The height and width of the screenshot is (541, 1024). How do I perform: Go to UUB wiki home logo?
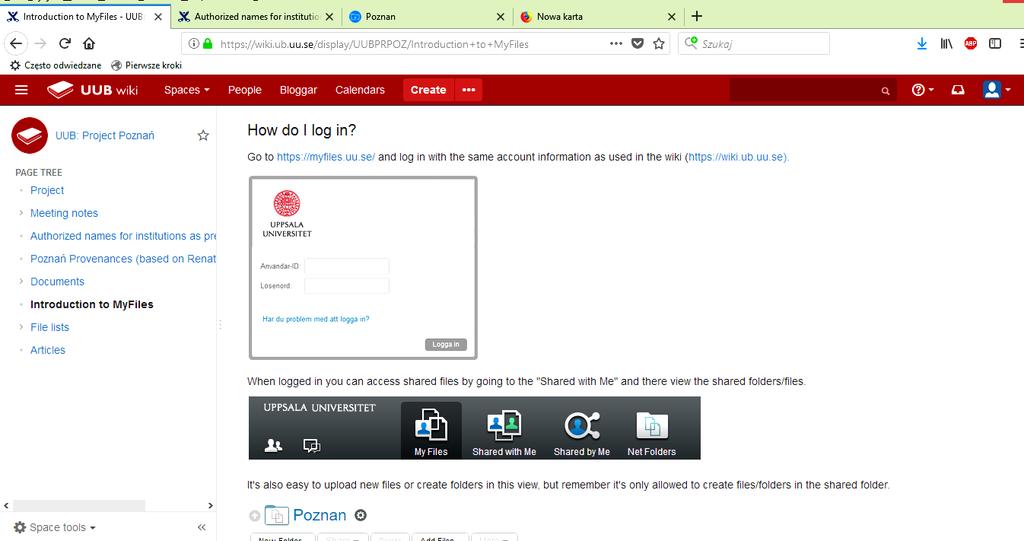[x=93, y=90]
